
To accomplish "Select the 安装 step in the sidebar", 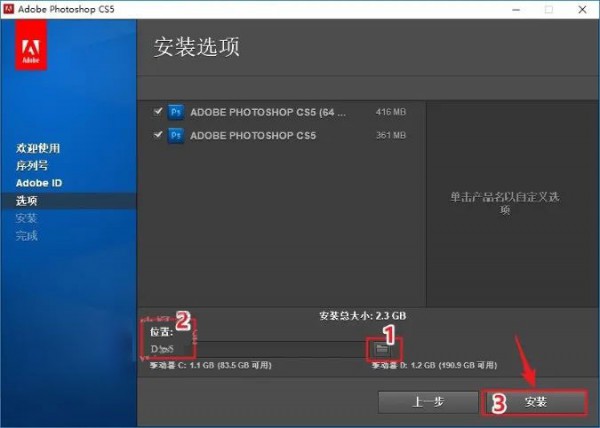I will (26, 218).
